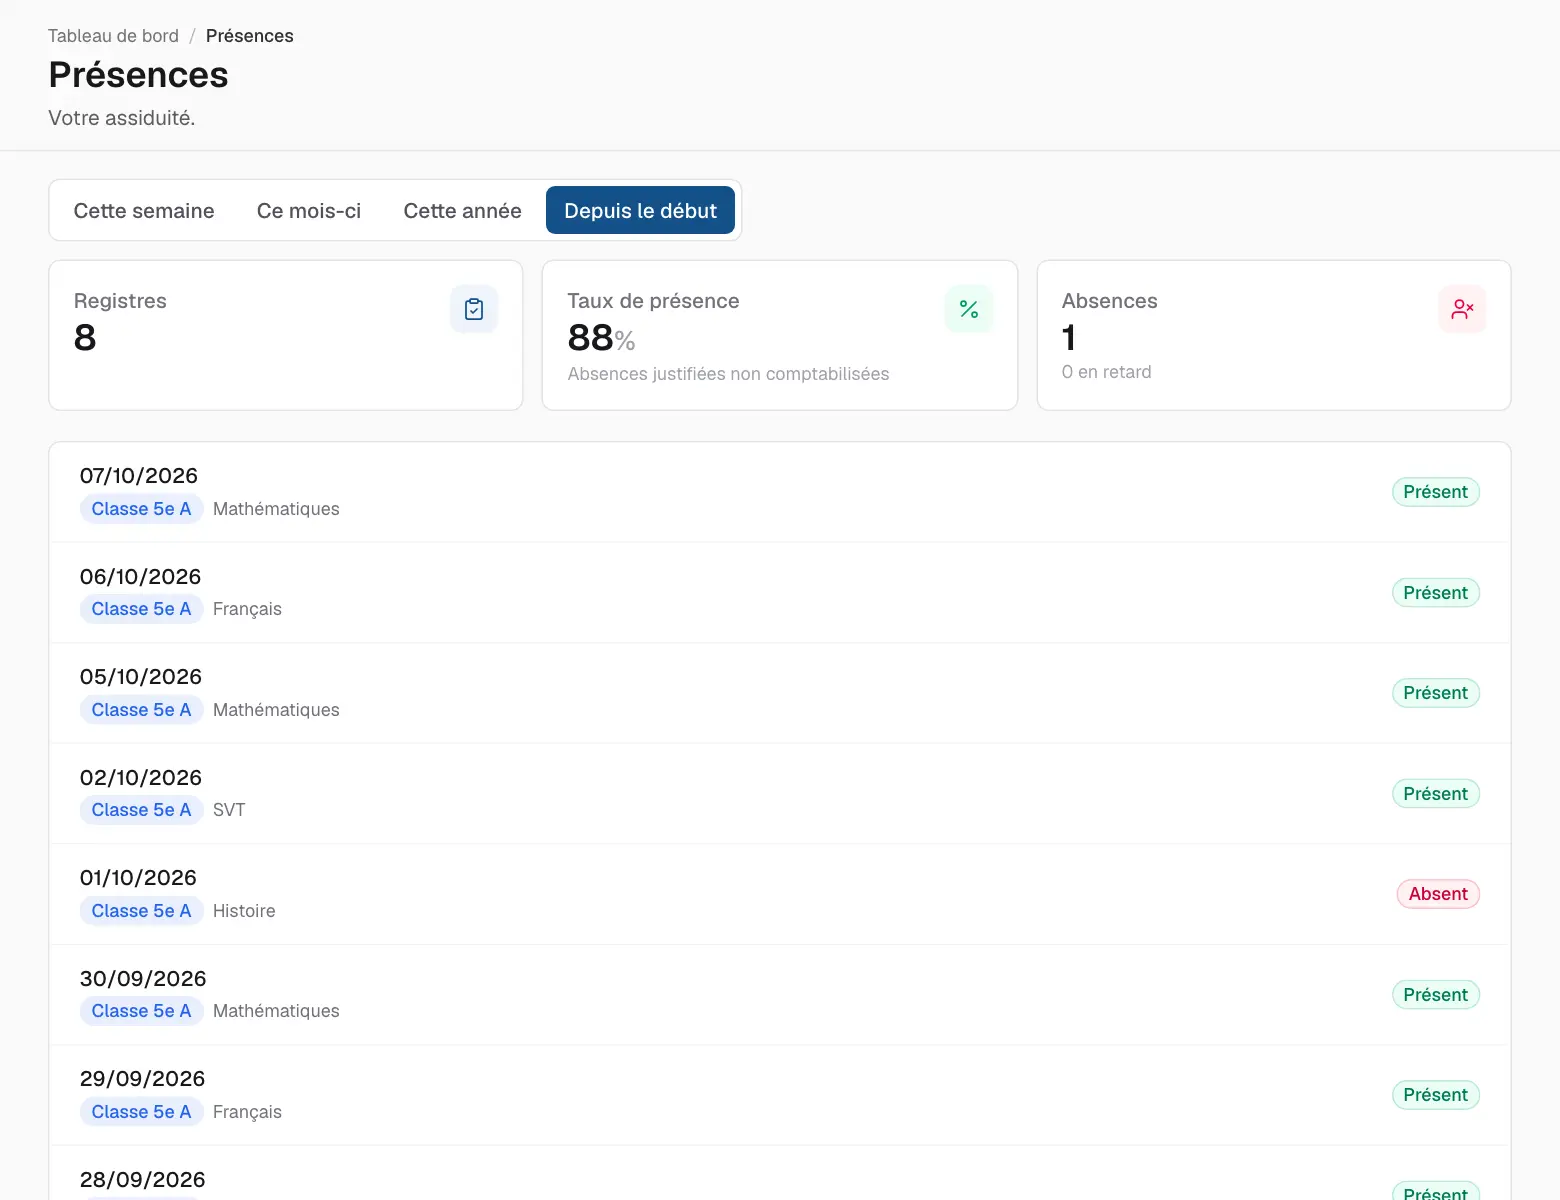Click the Registres summary card
Image resolution: width=1560 pixels, height=1200 pixels.
[286, 335]
